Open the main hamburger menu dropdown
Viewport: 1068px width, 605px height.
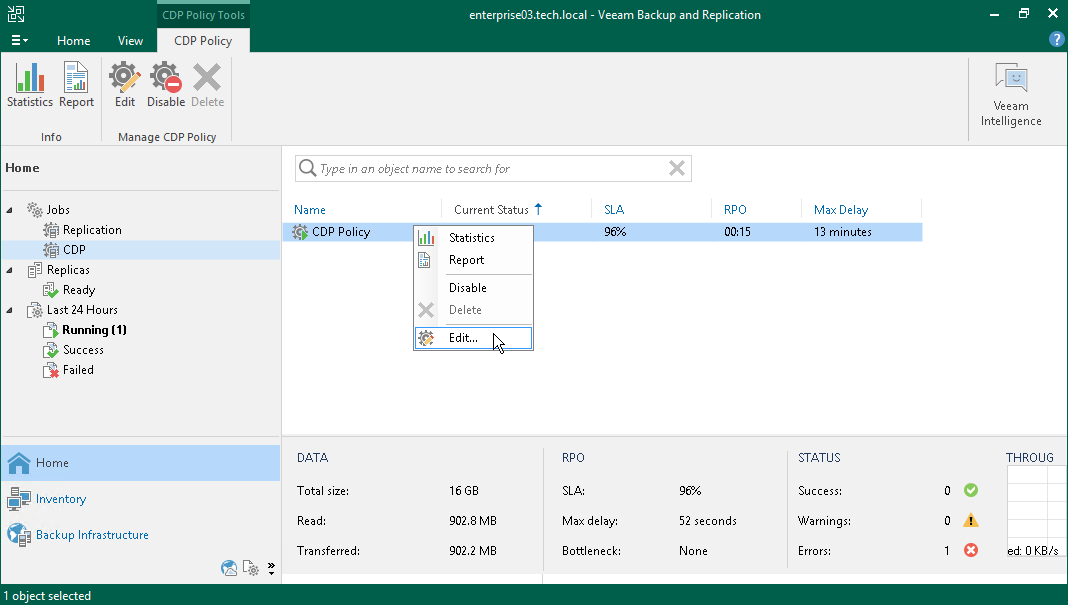(x=20, y=41)
